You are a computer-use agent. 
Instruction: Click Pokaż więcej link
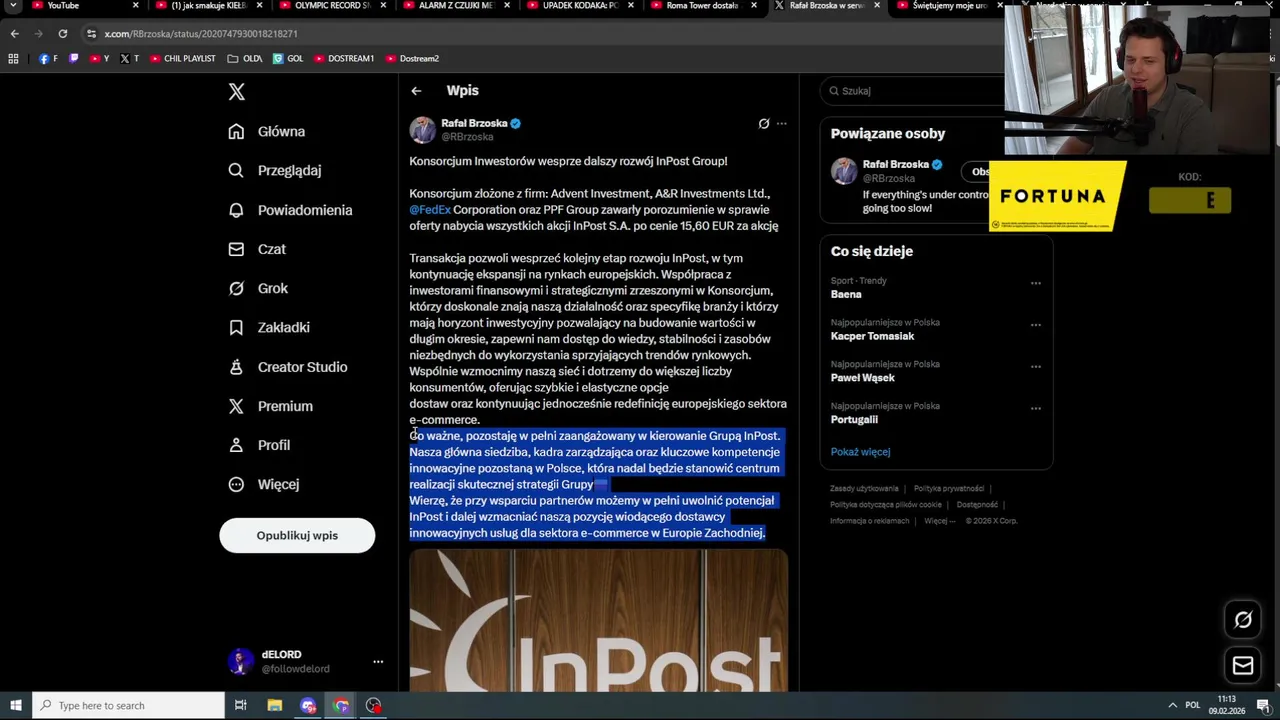point(860,452)
